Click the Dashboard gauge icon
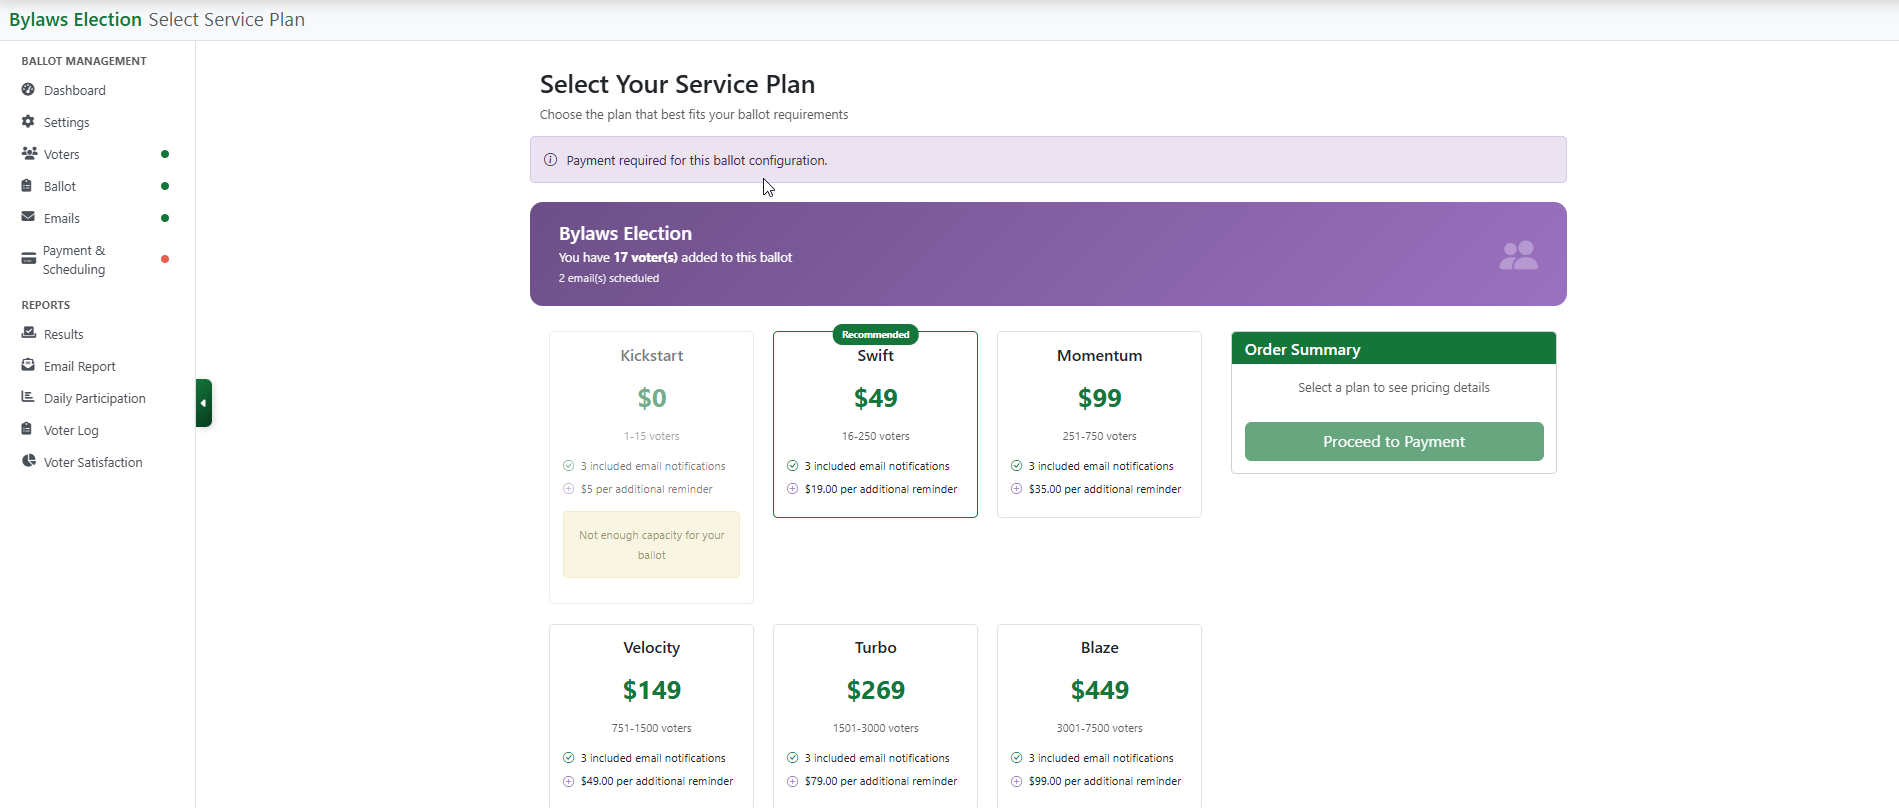The image size is (1899, 808). (28, 90)
